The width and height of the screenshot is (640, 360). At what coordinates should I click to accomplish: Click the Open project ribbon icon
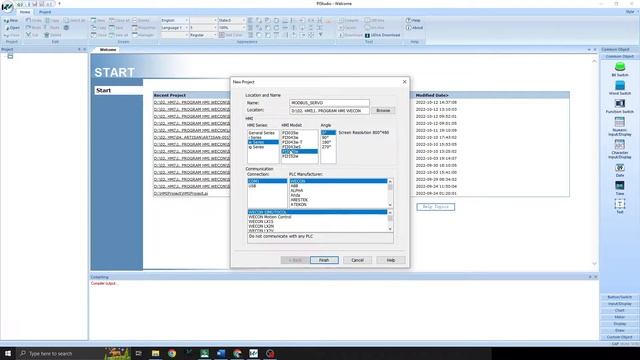[x=12, y=28]
